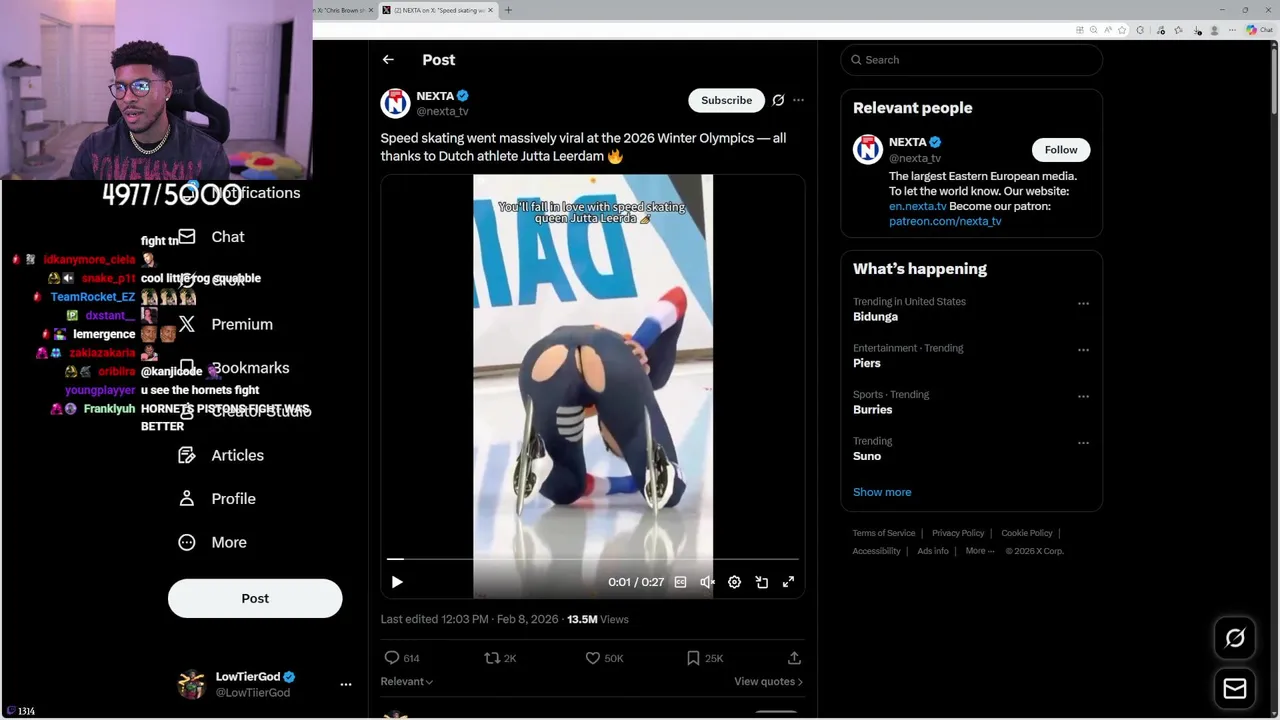Open a new browser tab

coord(508,10)
